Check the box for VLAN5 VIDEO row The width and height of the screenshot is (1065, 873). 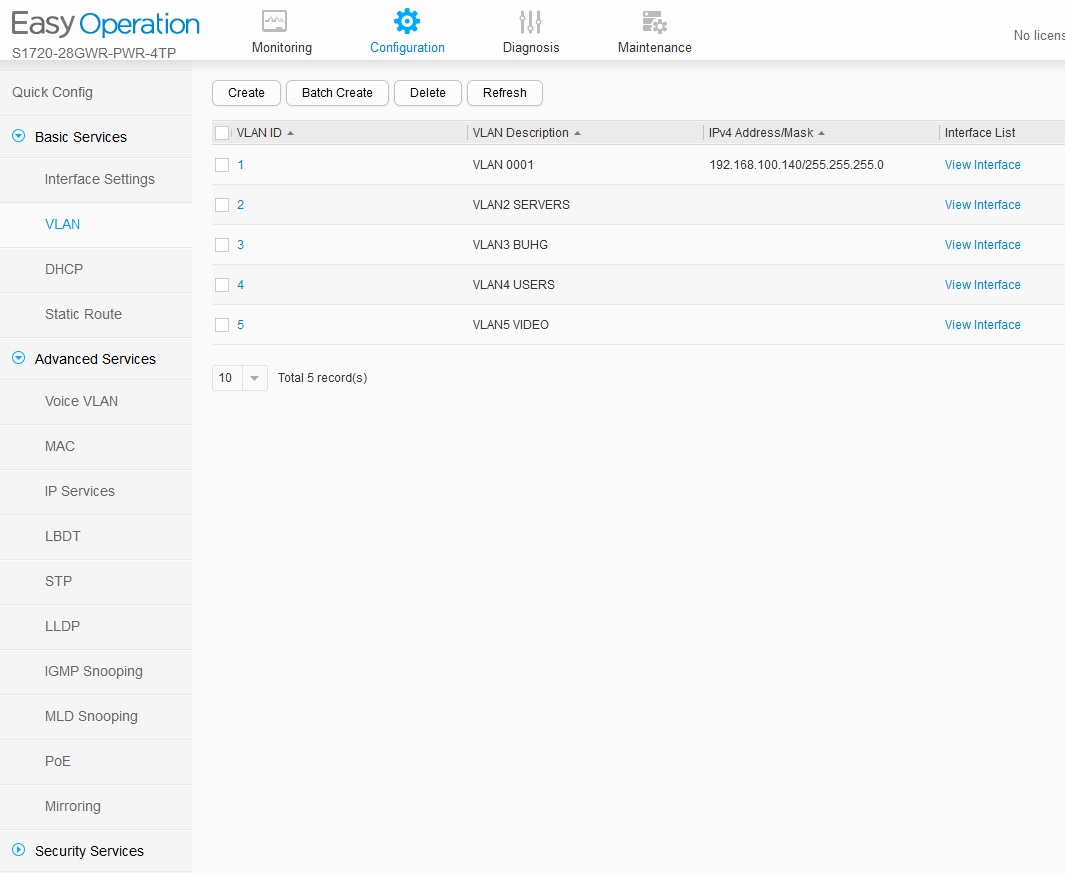[222, 325]
